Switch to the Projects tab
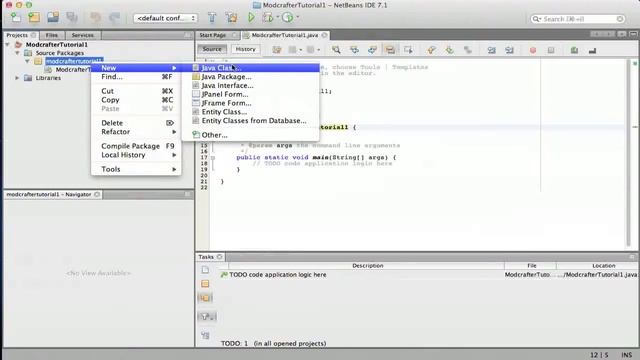Viewport: 640px width, 360px height. (20, 35)
